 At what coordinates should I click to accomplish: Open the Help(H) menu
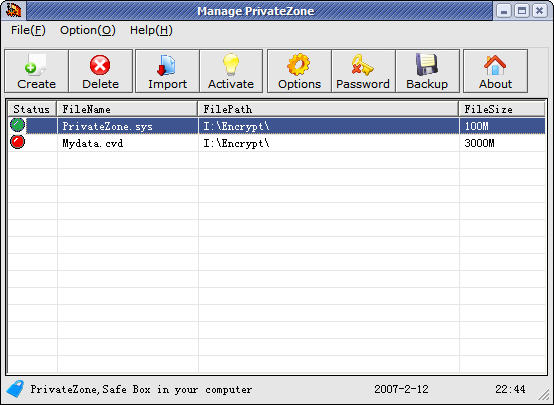point(151,30)
